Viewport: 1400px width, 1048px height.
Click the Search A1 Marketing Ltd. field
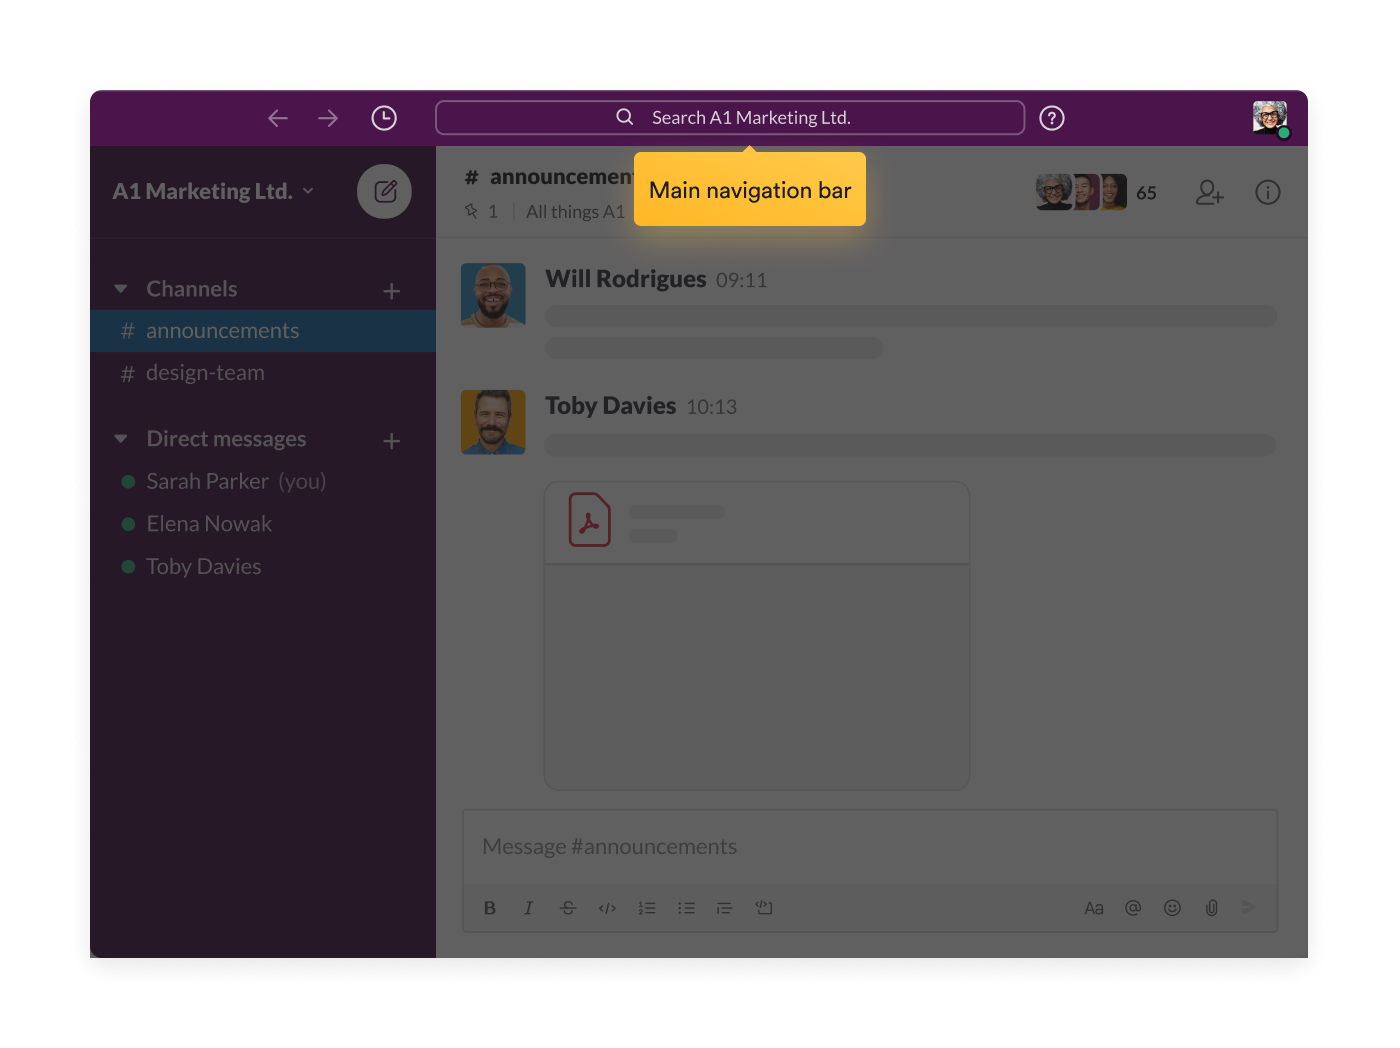click(730, 117)
